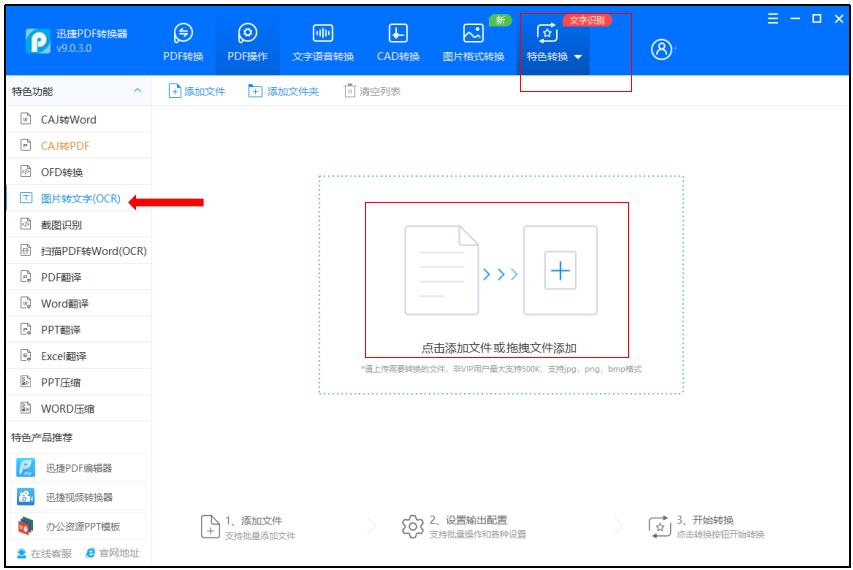Viewport: 853px width, 570px height.
Task: Click the 添加文件 plus-document toolbar icon
Action: (175, 91)
